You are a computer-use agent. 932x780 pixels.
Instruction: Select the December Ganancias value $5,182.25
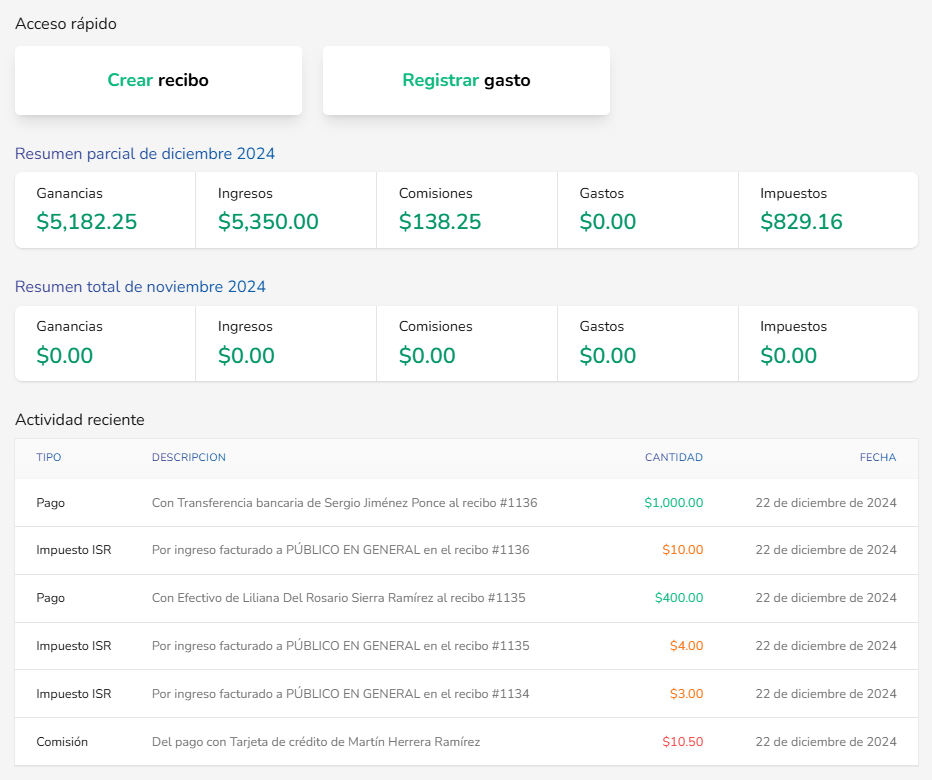coord(87,222)
